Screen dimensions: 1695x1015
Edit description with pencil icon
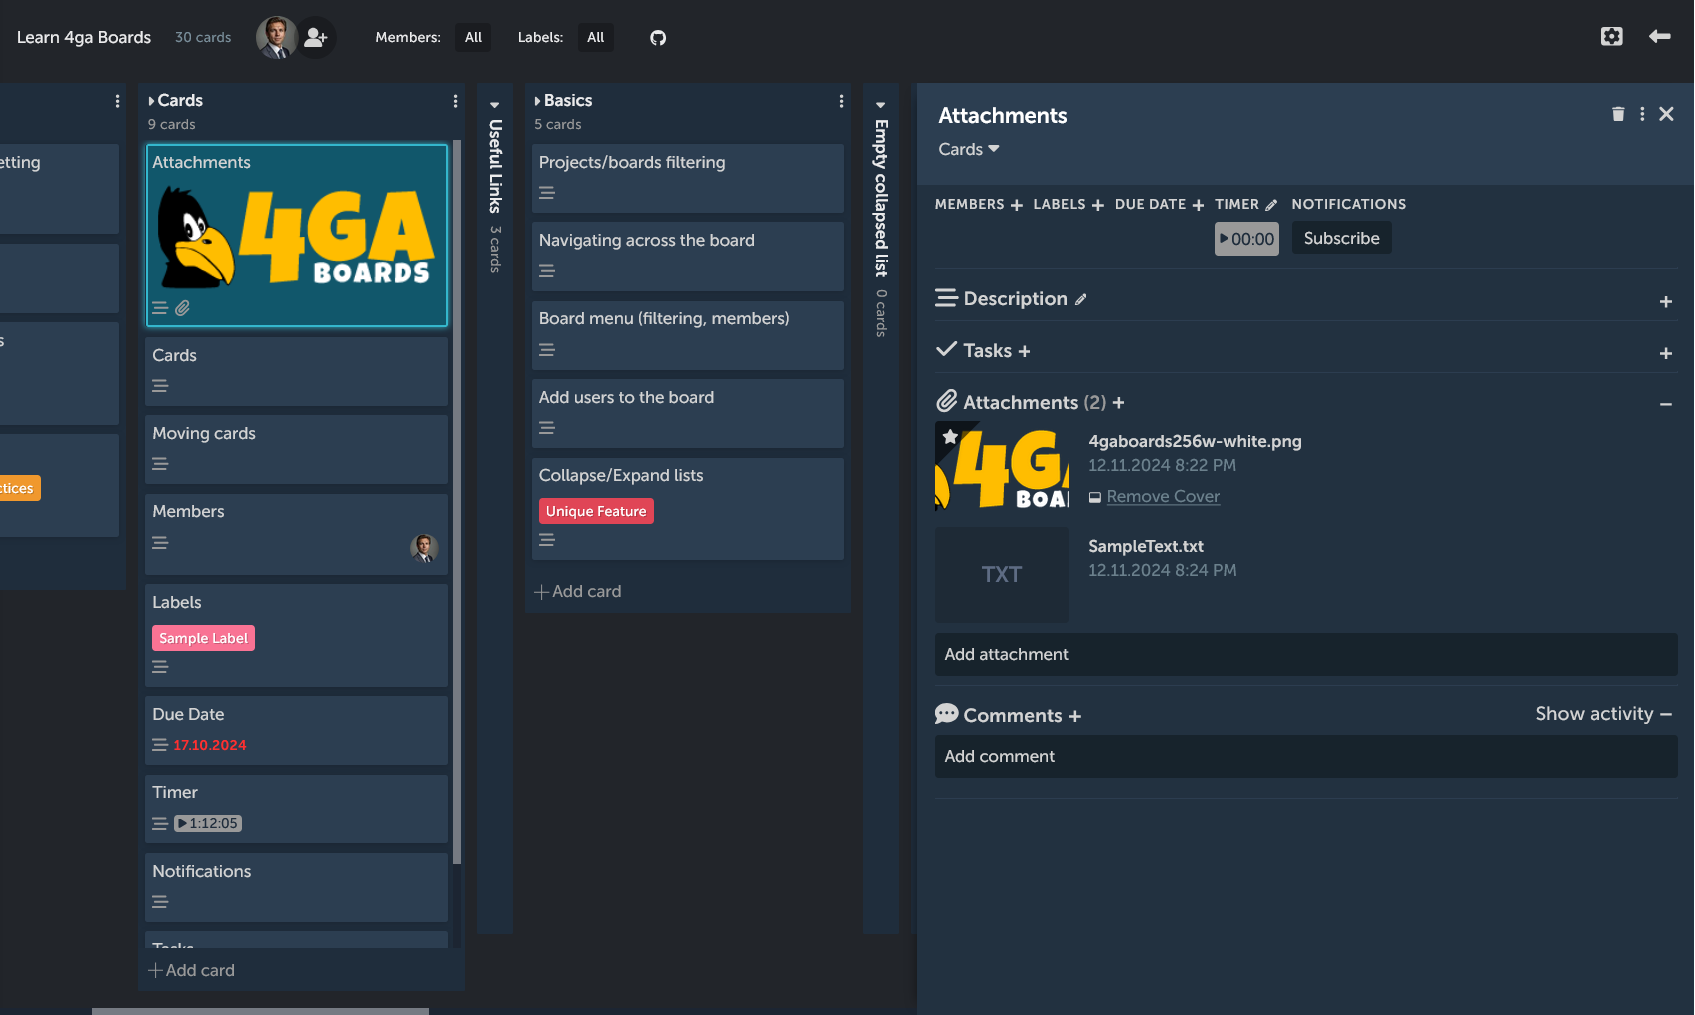(x=1081, y=299)
